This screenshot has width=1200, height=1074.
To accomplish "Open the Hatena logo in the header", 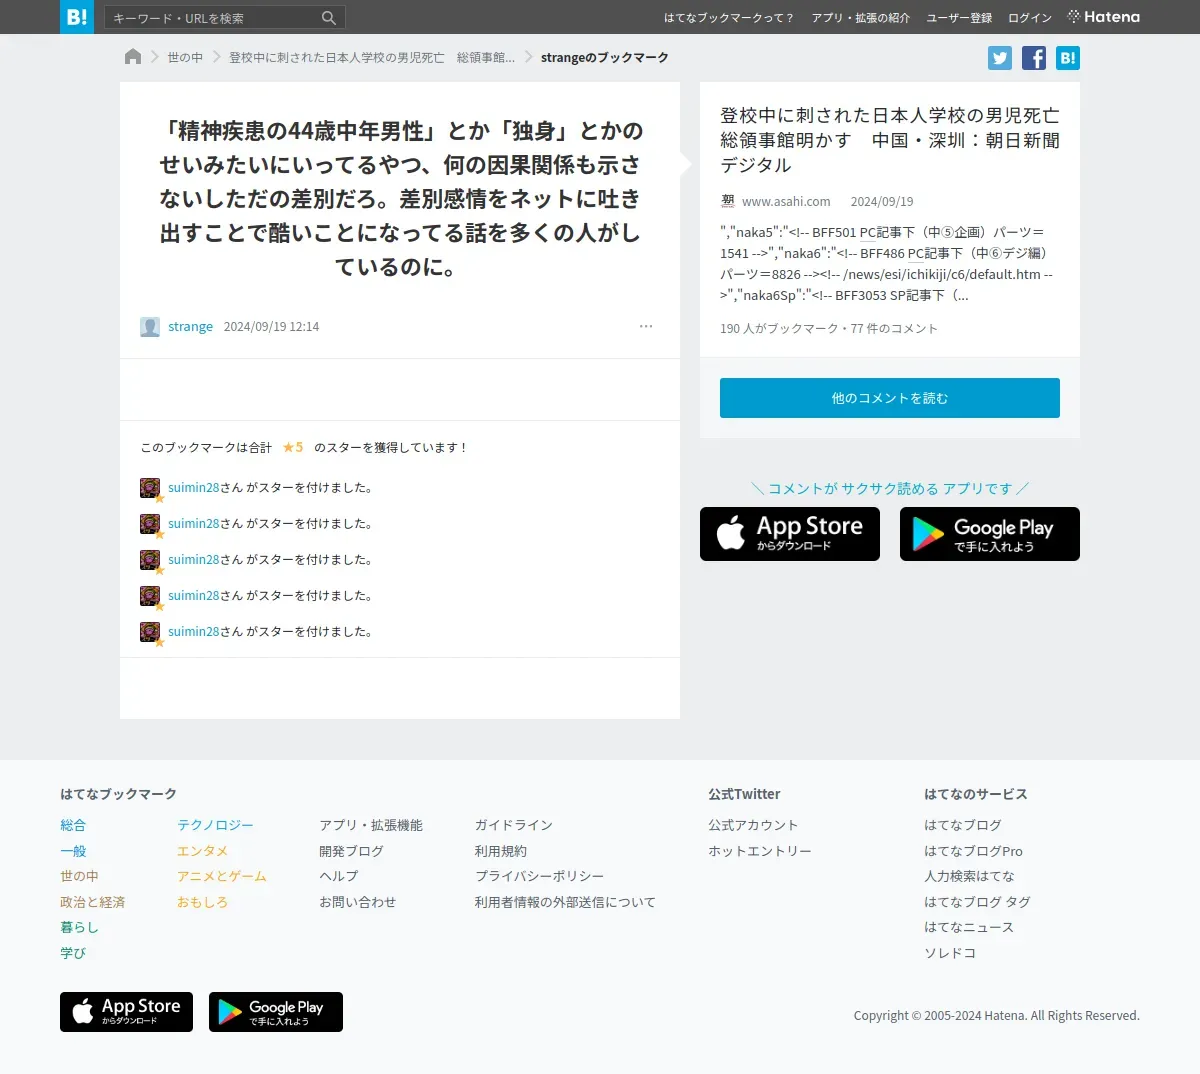I will pyautogui.click(x=1104, y=17).
